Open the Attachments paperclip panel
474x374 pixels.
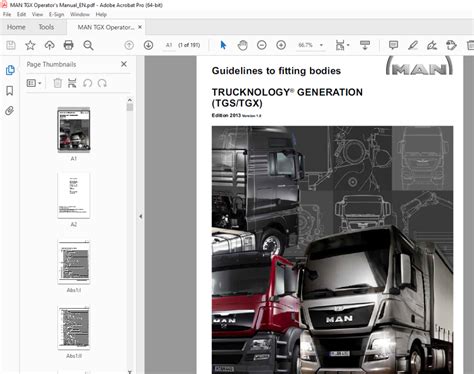tap(9, 111)
